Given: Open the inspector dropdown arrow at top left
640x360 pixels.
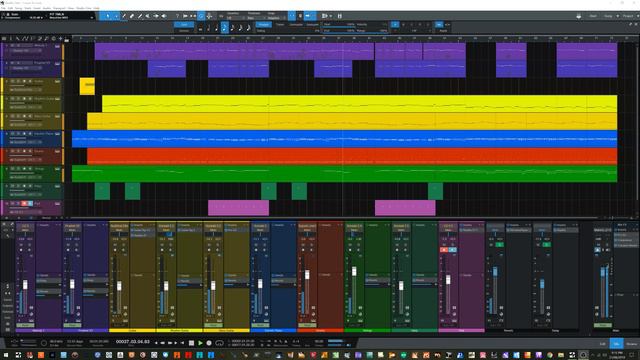Looking at the screenshot, I should (x=91, y=18).
